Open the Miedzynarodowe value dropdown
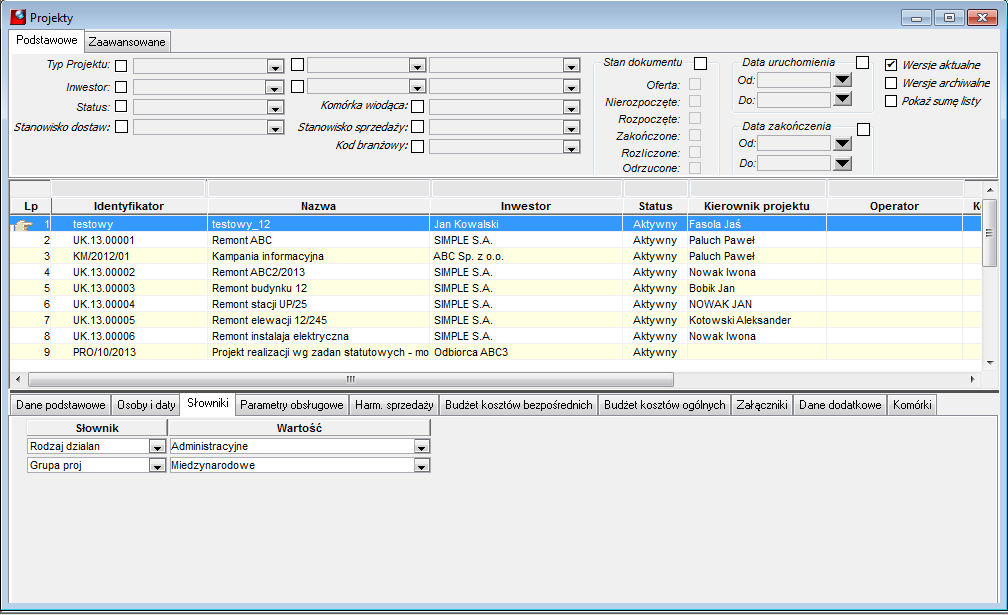The image size is (1008, 615). click(x=421, y=466)
